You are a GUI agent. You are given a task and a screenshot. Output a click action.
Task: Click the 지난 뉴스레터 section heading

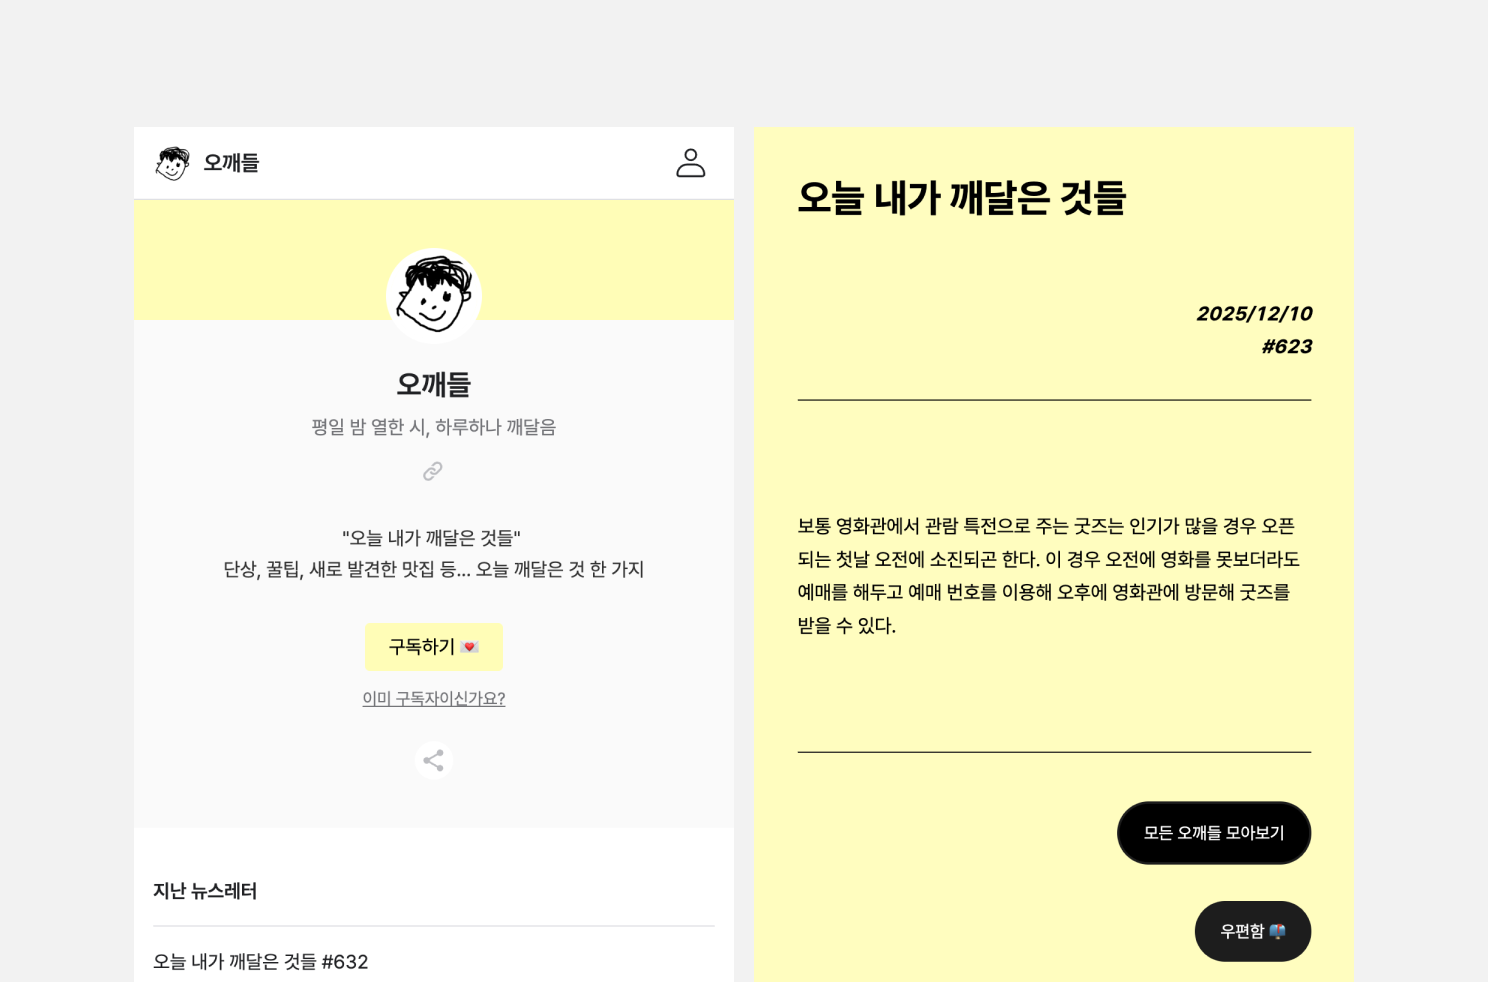point(205,891)
